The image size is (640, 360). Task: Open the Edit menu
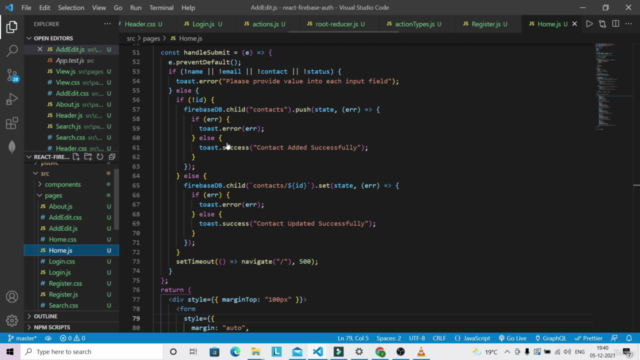[44, 7]
